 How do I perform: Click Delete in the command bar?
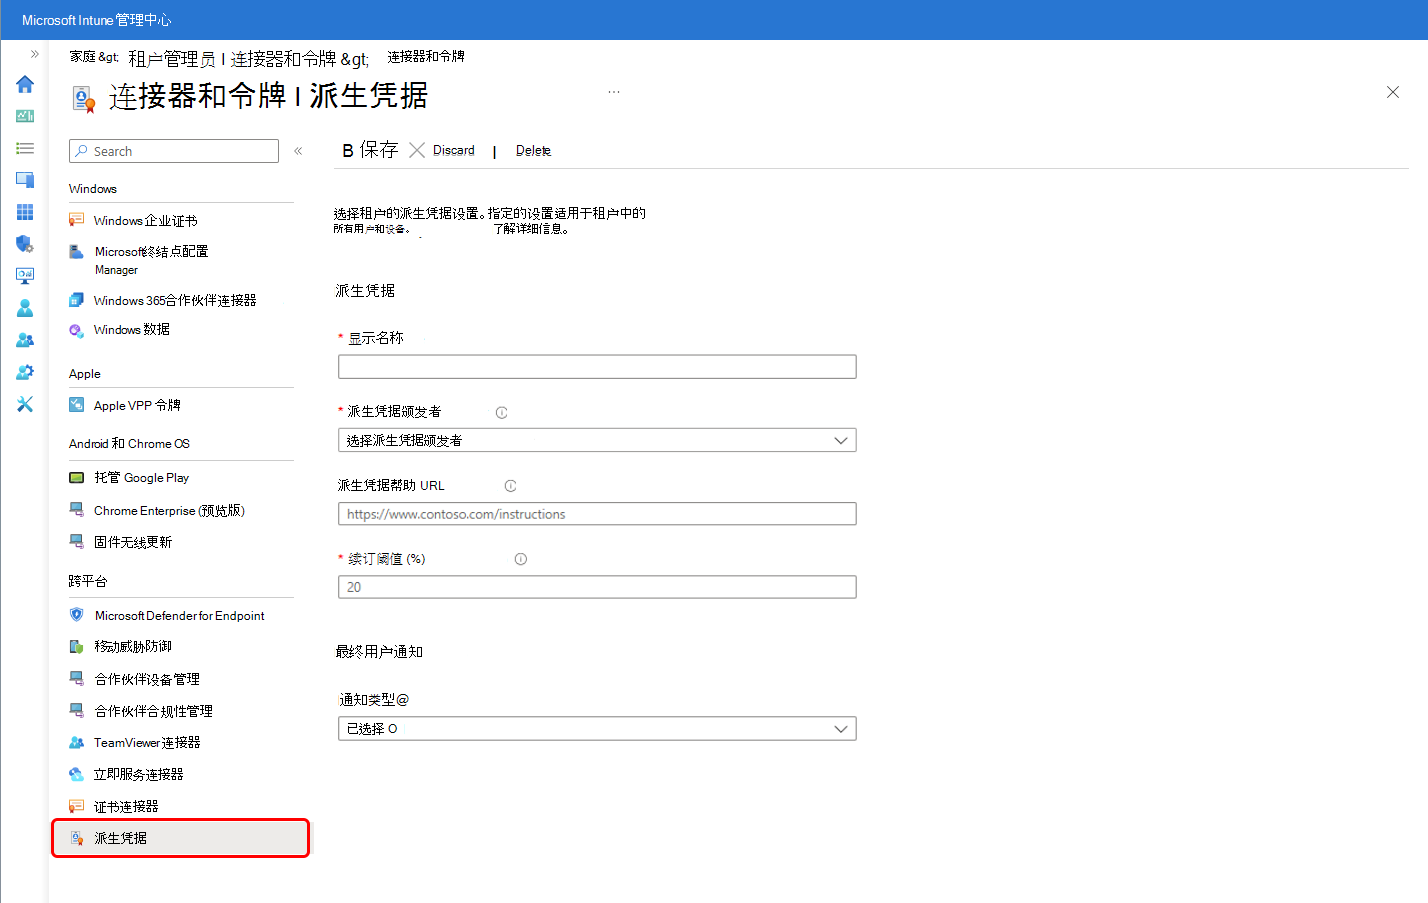click(x=533, y=151)
